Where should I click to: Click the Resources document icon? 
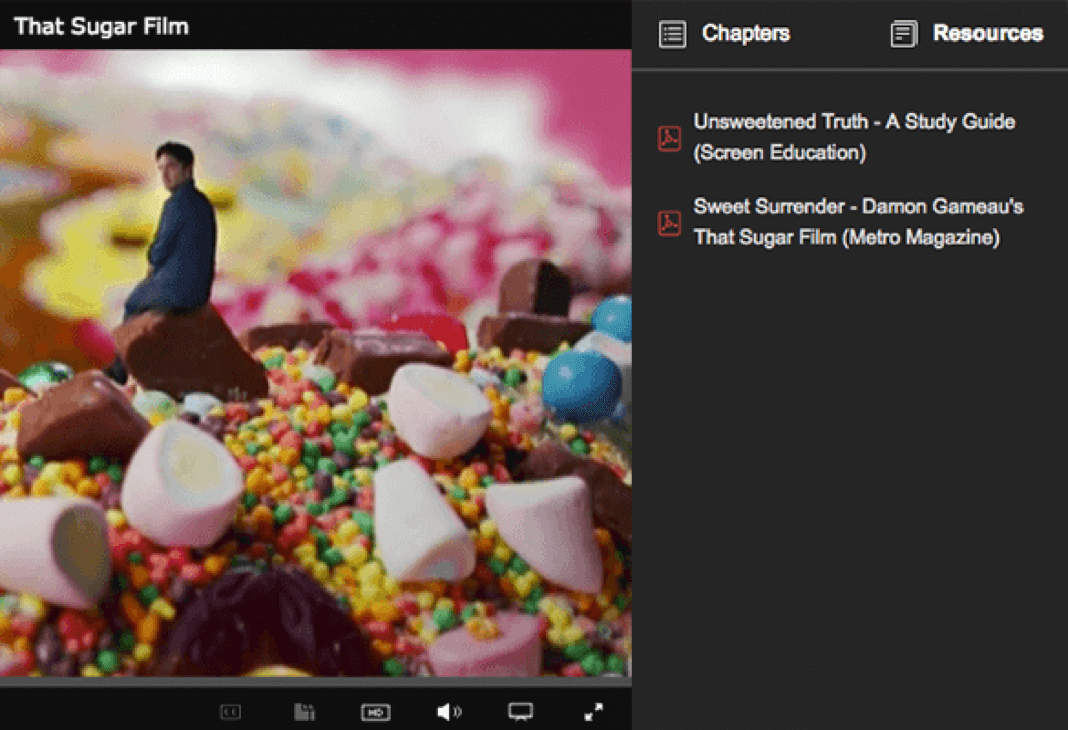coord(904,34)
